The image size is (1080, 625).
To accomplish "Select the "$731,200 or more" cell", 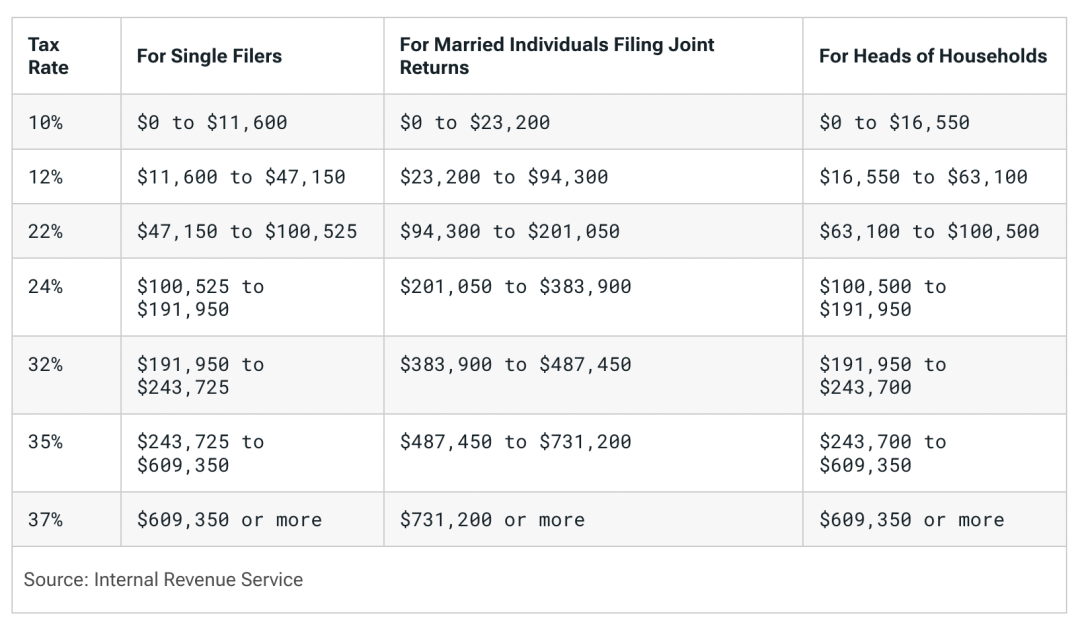I will point(492,520).
